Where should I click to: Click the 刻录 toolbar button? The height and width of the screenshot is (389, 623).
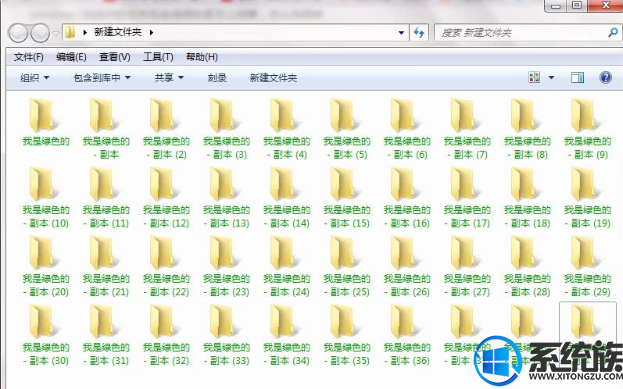217,78
